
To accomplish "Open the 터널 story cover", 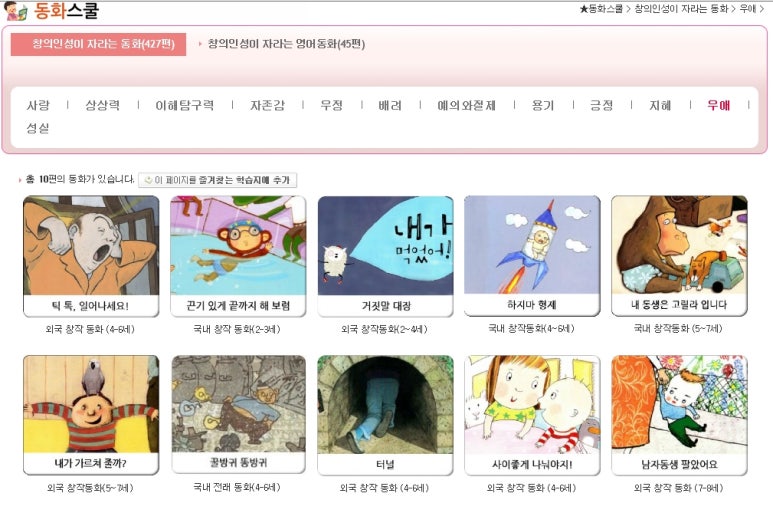I will [386, 404].
